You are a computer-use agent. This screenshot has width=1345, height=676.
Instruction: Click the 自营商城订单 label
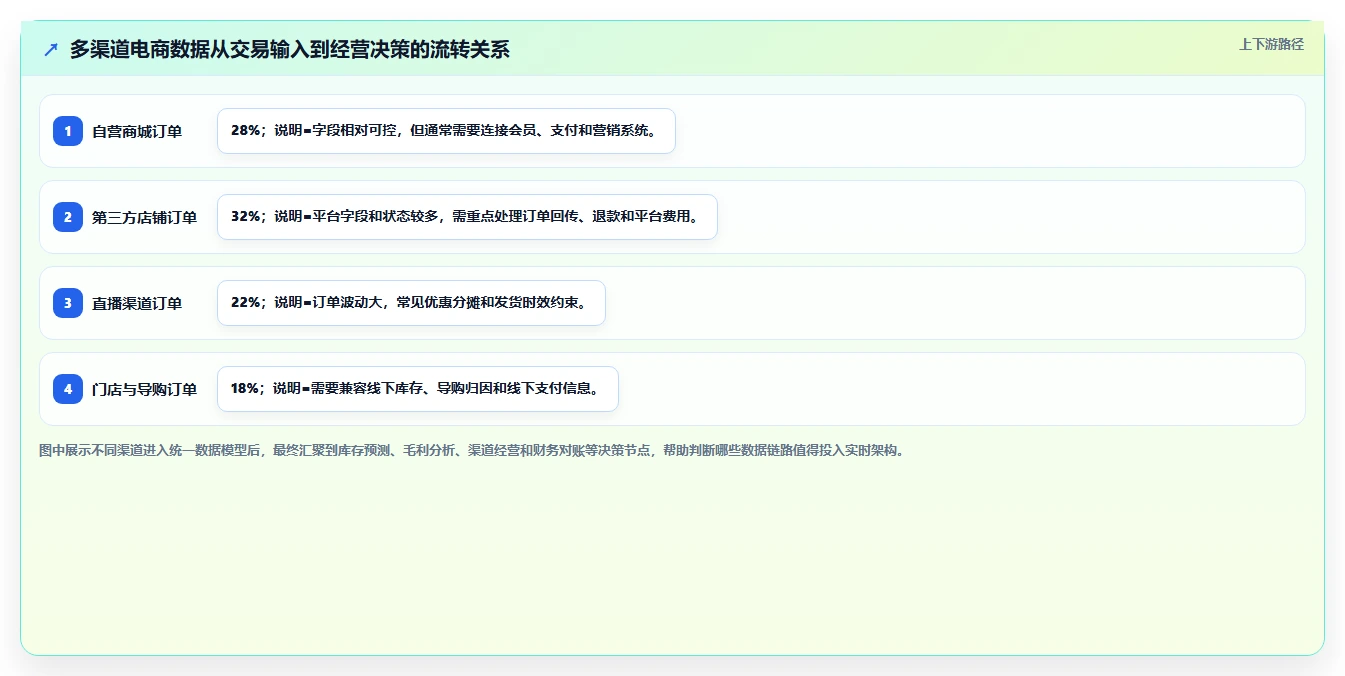coord(137,131)
